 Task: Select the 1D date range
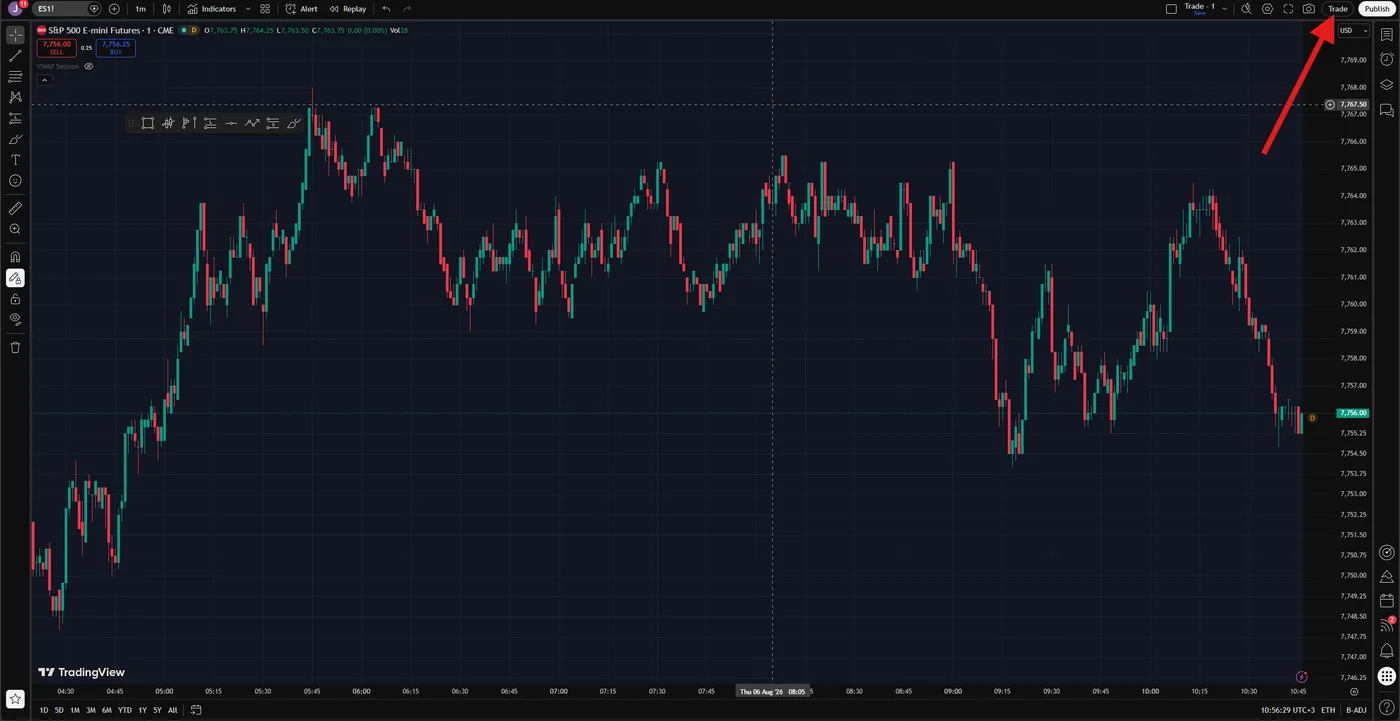[x=44, y=710]
